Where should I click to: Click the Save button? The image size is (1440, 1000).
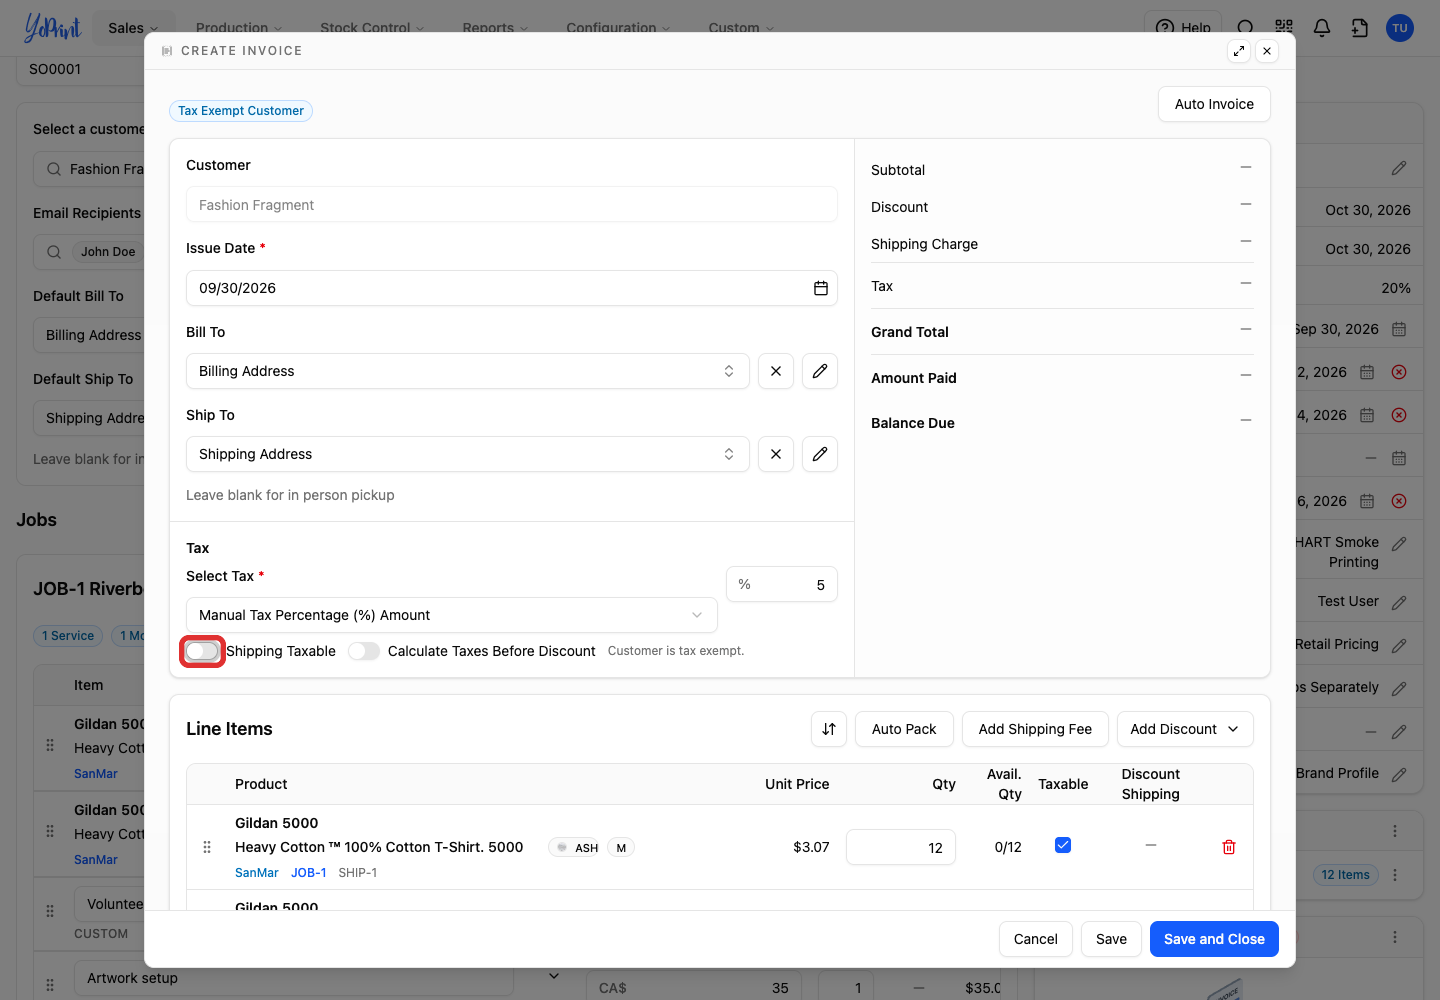[1111, 939]
